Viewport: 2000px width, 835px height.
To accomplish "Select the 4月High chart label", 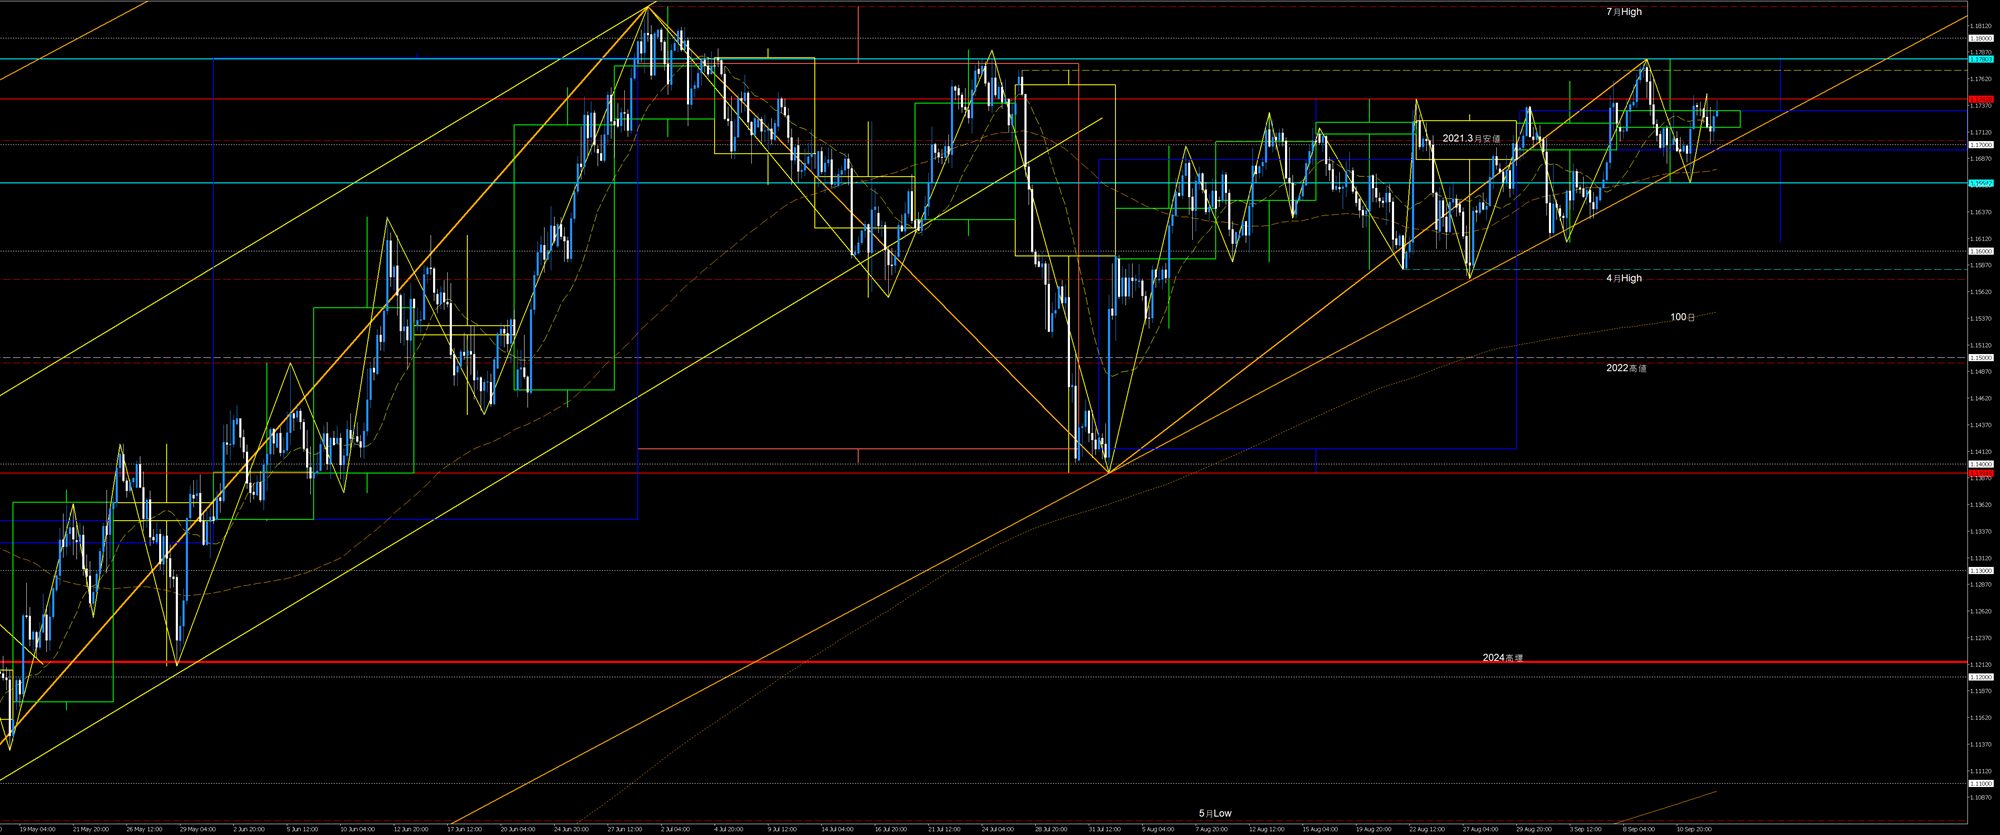I will [x=1624, y=278].
